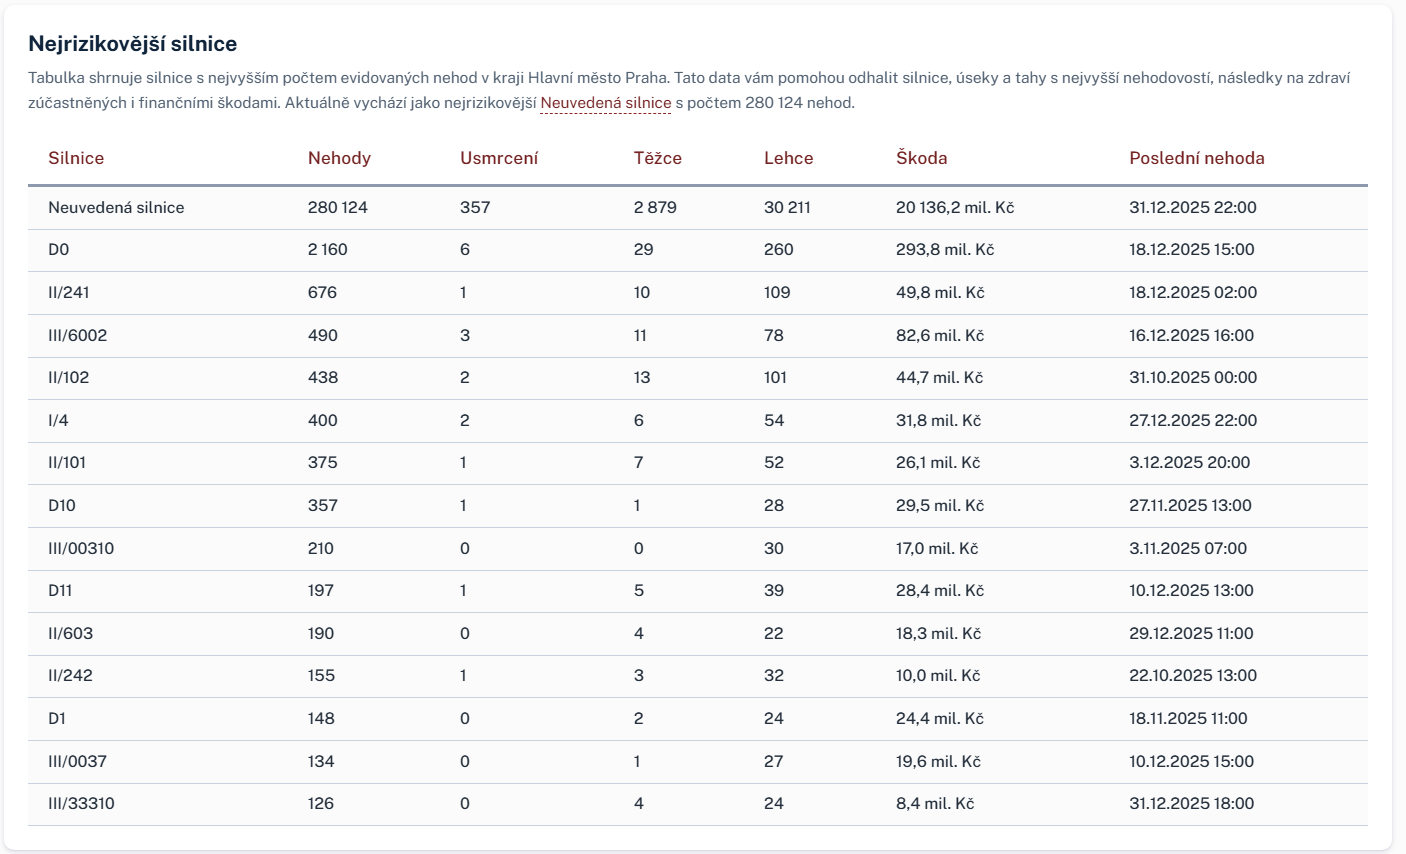Select the III/33310 road row
This screenshot has height=854, width=1406.
point(698,803)
